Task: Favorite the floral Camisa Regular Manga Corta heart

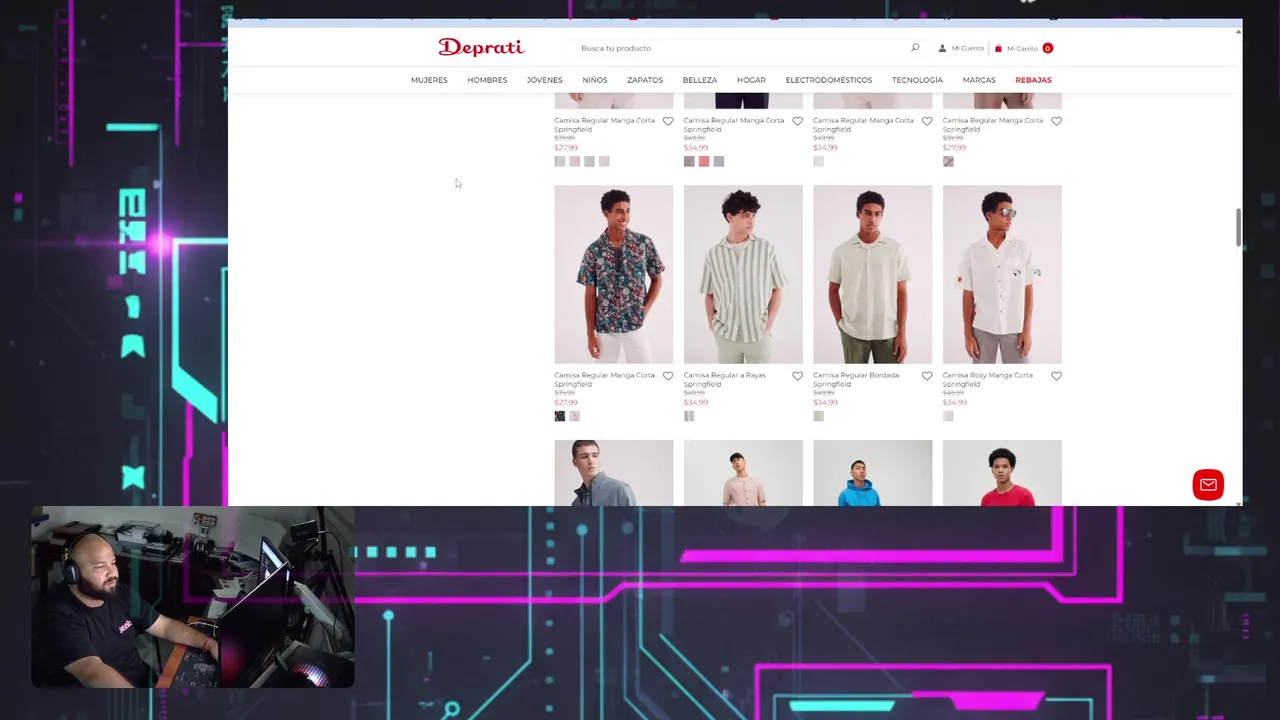Action: [668, 376]
